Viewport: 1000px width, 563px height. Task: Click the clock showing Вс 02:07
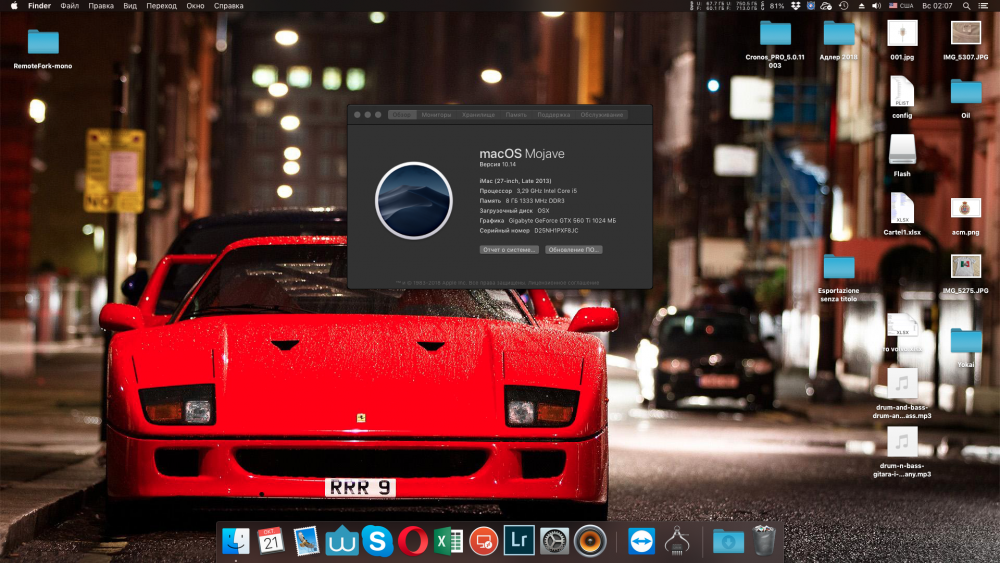pyautogui.click(x=938, y=6)
